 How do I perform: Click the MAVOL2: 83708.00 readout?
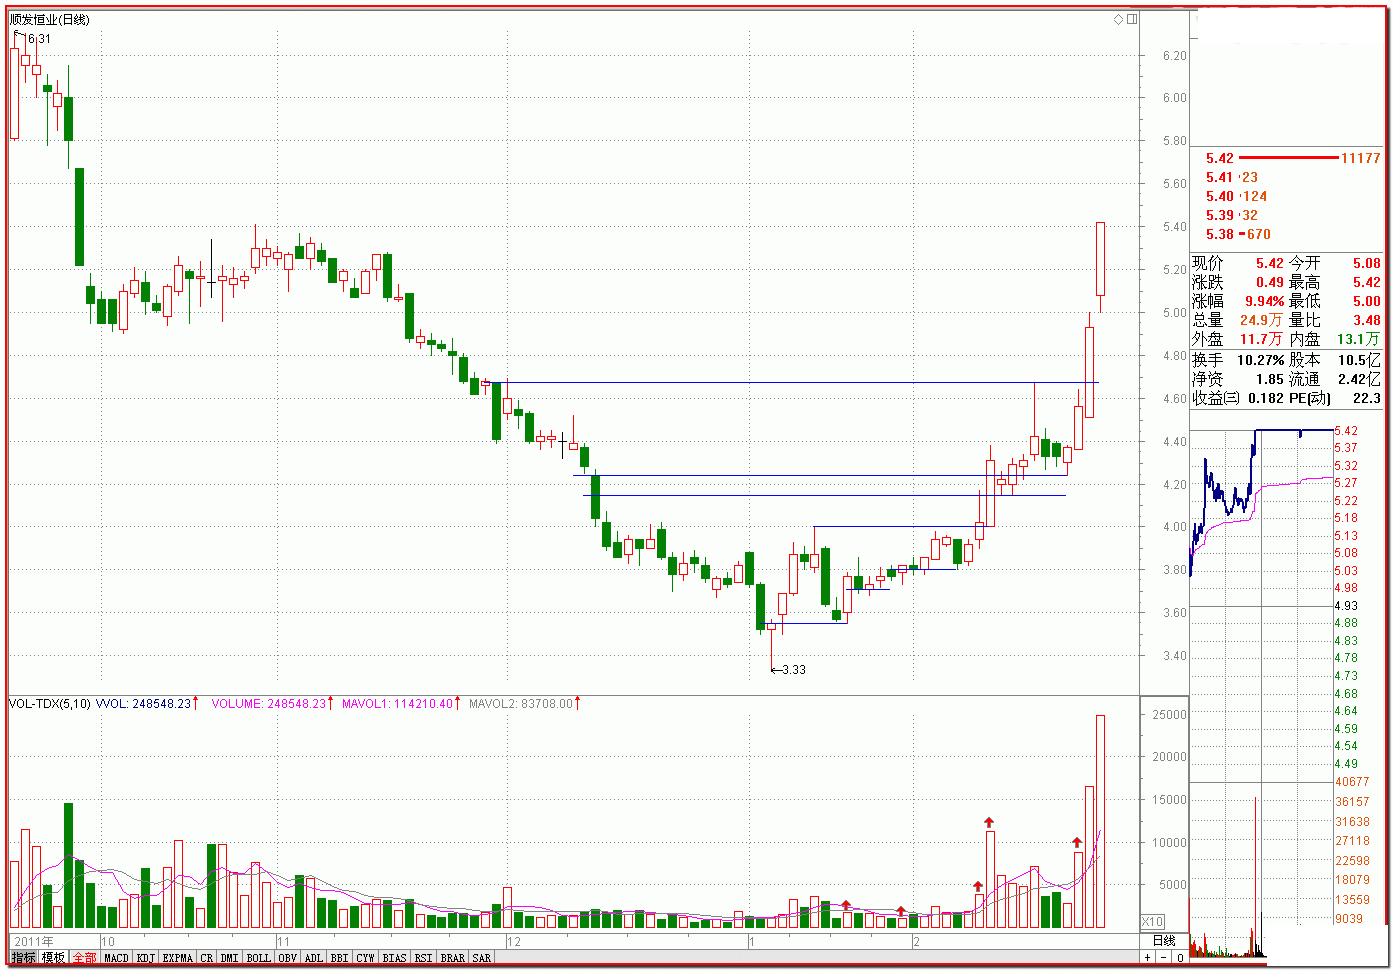point(521,704)
